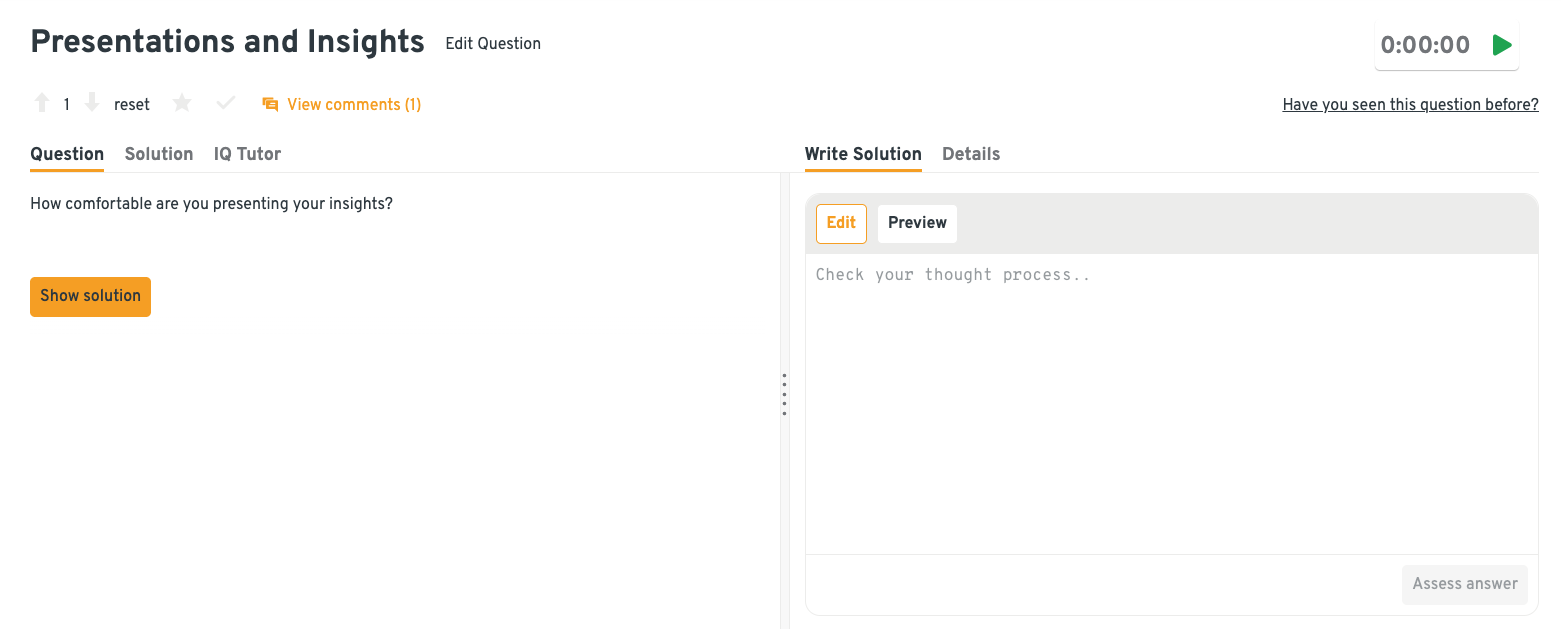Select the Question tab

(x=67, y=154)
